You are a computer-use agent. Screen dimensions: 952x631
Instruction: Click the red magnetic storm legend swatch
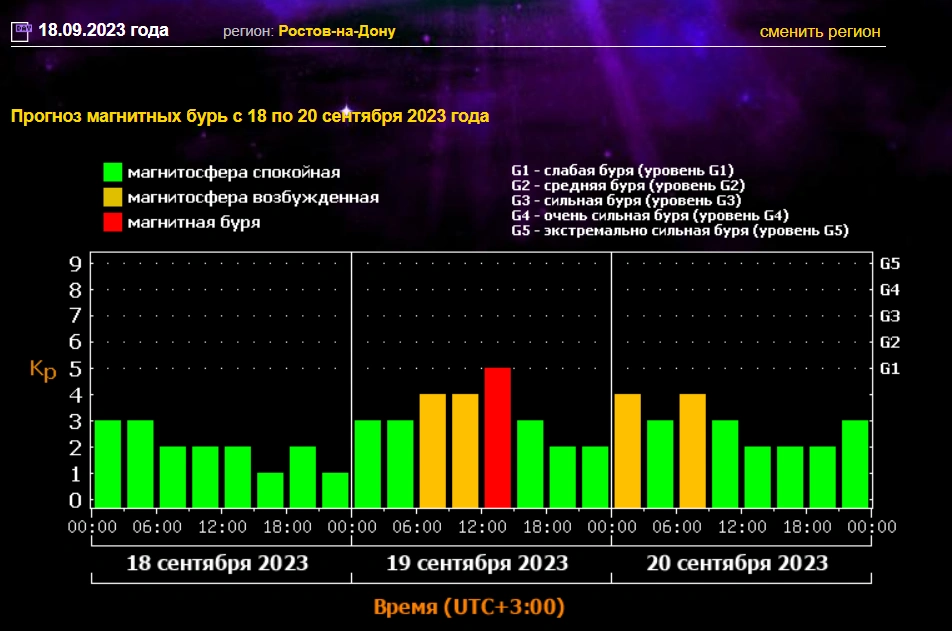(x=113, y=221)
